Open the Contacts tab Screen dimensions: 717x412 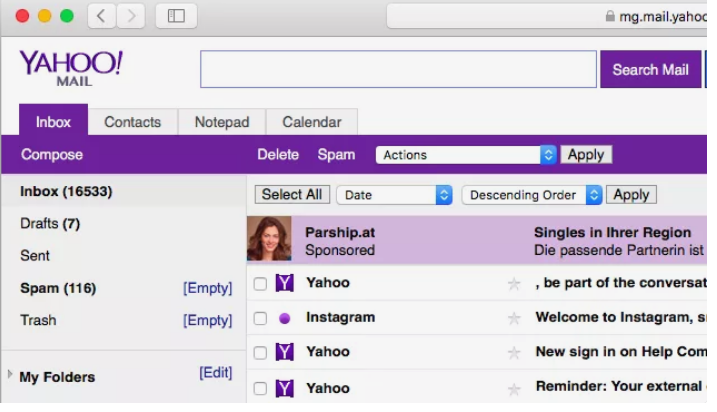133,122
